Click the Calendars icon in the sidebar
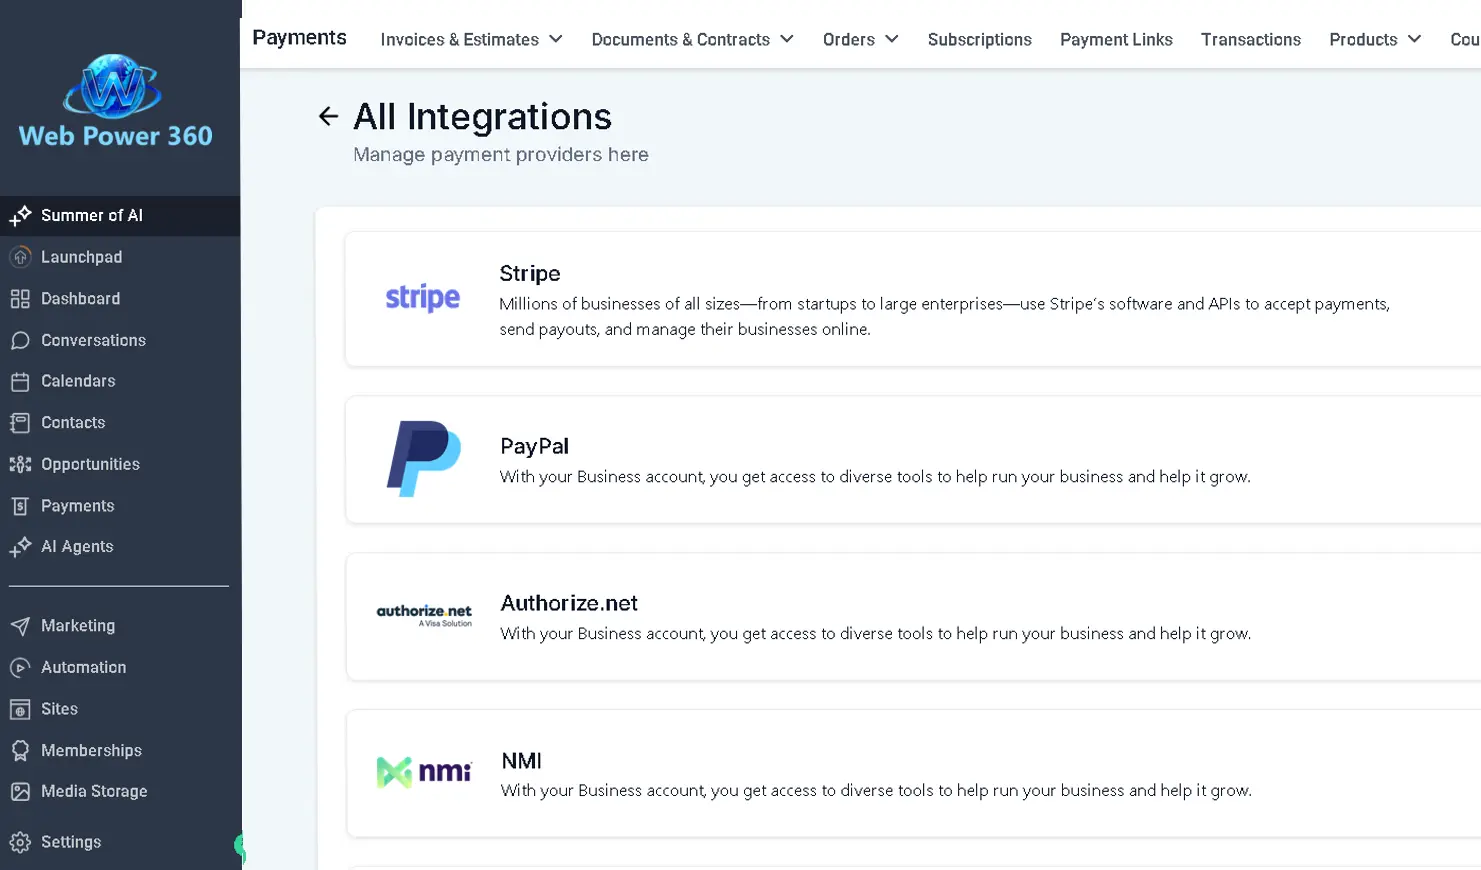The width and height of the screenshot is (1481, 870). 20,381
